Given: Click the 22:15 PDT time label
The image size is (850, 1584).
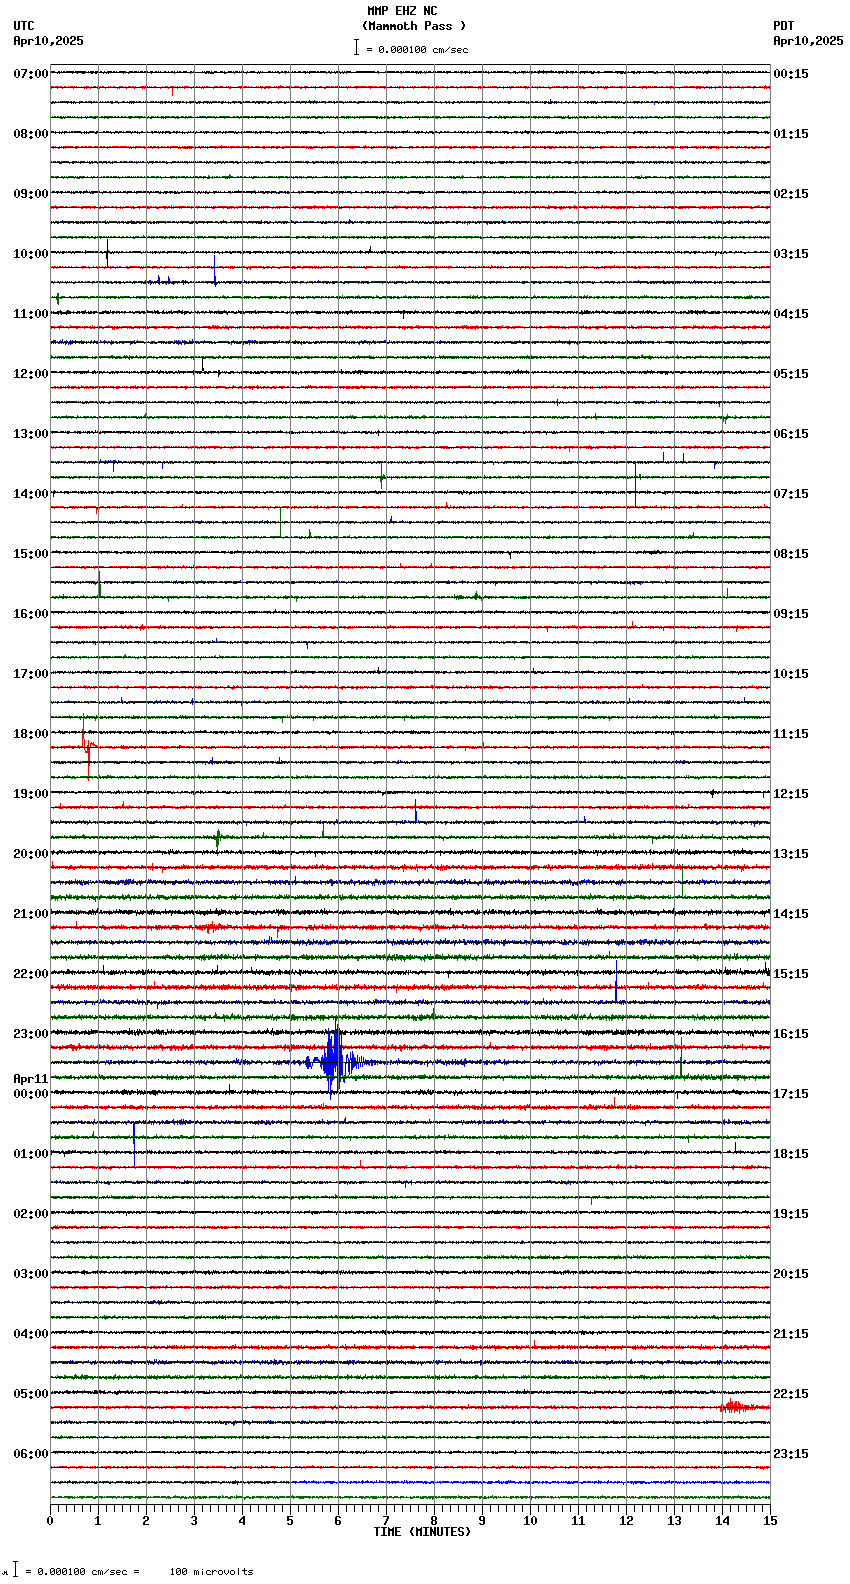Looking at the screenshot, I should pos(791,1394).
